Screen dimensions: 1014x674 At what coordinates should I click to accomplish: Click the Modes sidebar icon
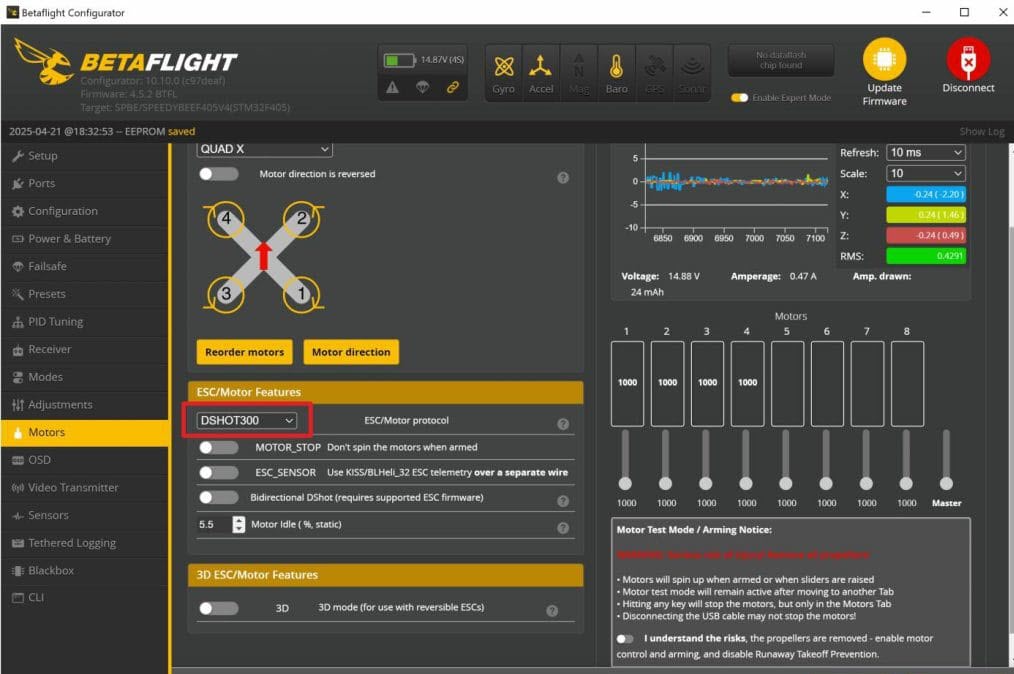point(17,377)
